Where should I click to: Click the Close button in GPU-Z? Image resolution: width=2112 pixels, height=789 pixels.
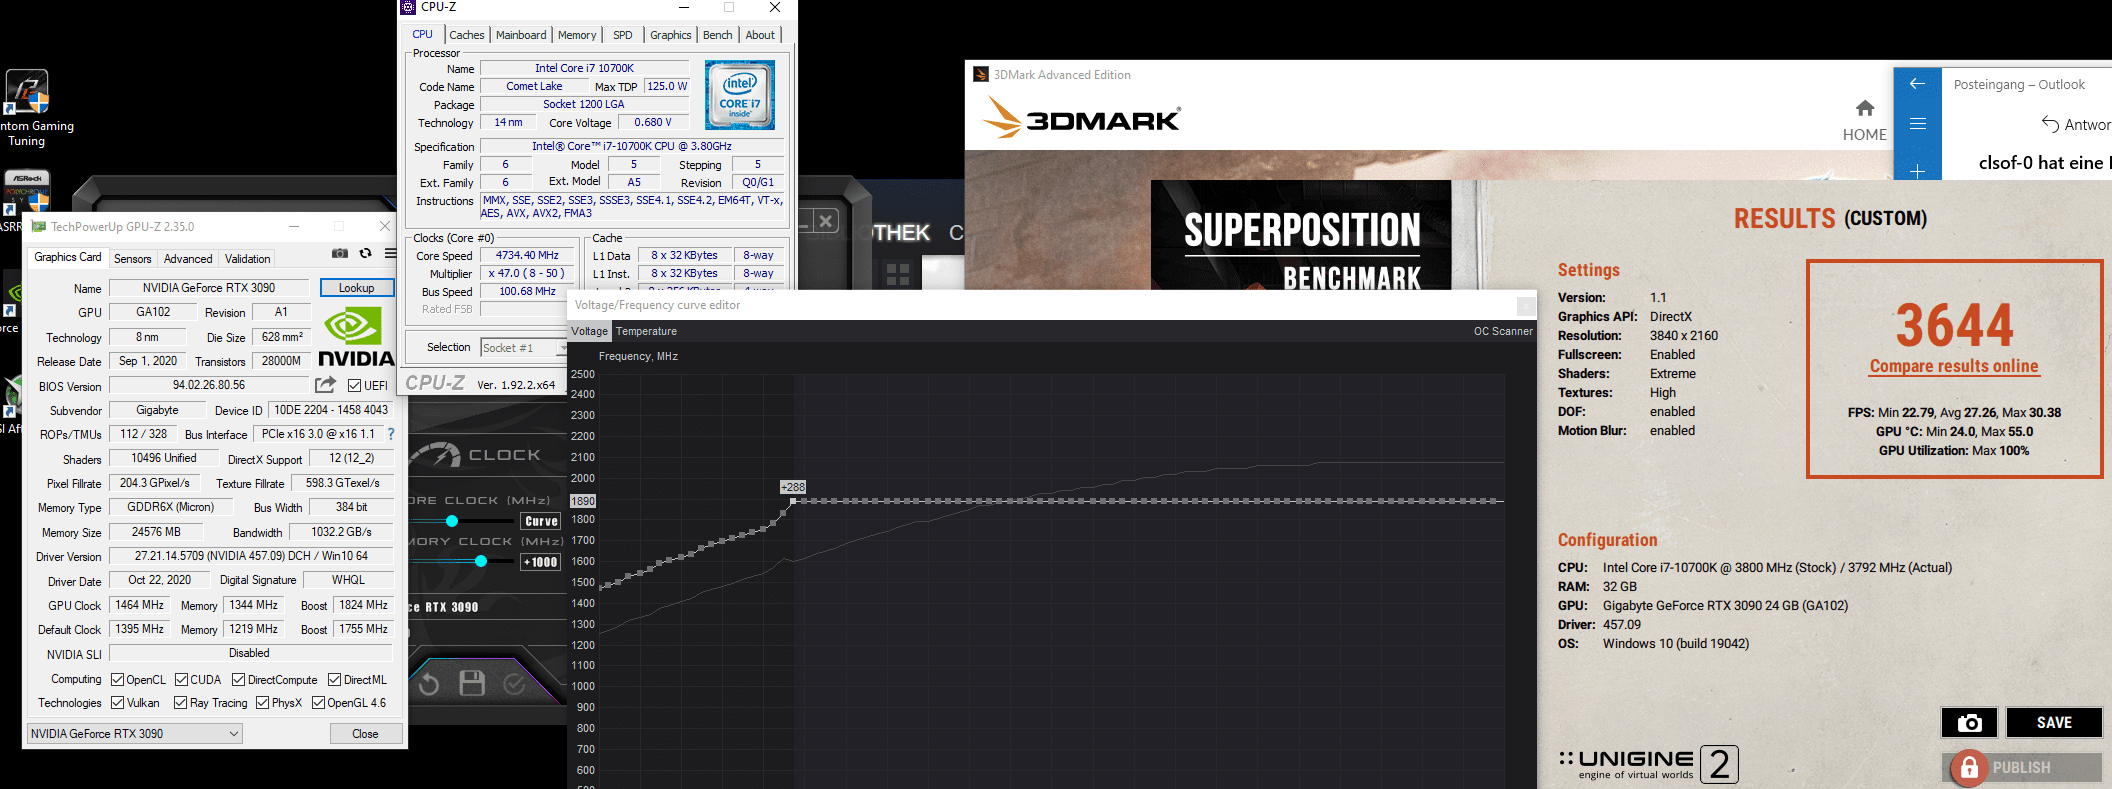coord(365,734)
